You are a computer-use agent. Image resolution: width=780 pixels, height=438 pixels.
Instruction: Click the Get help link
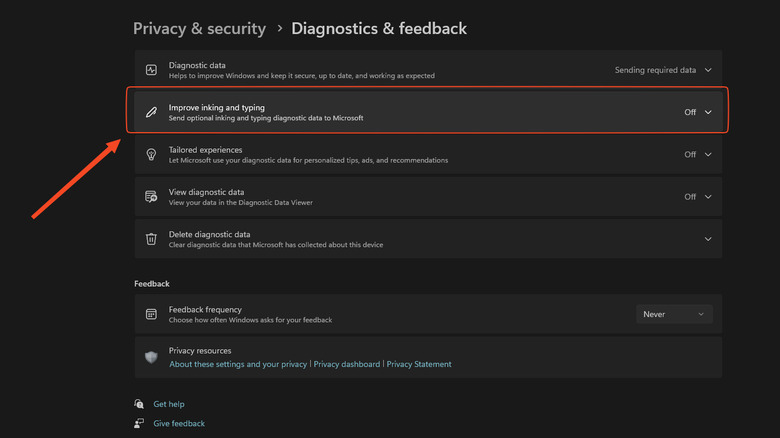169,404
